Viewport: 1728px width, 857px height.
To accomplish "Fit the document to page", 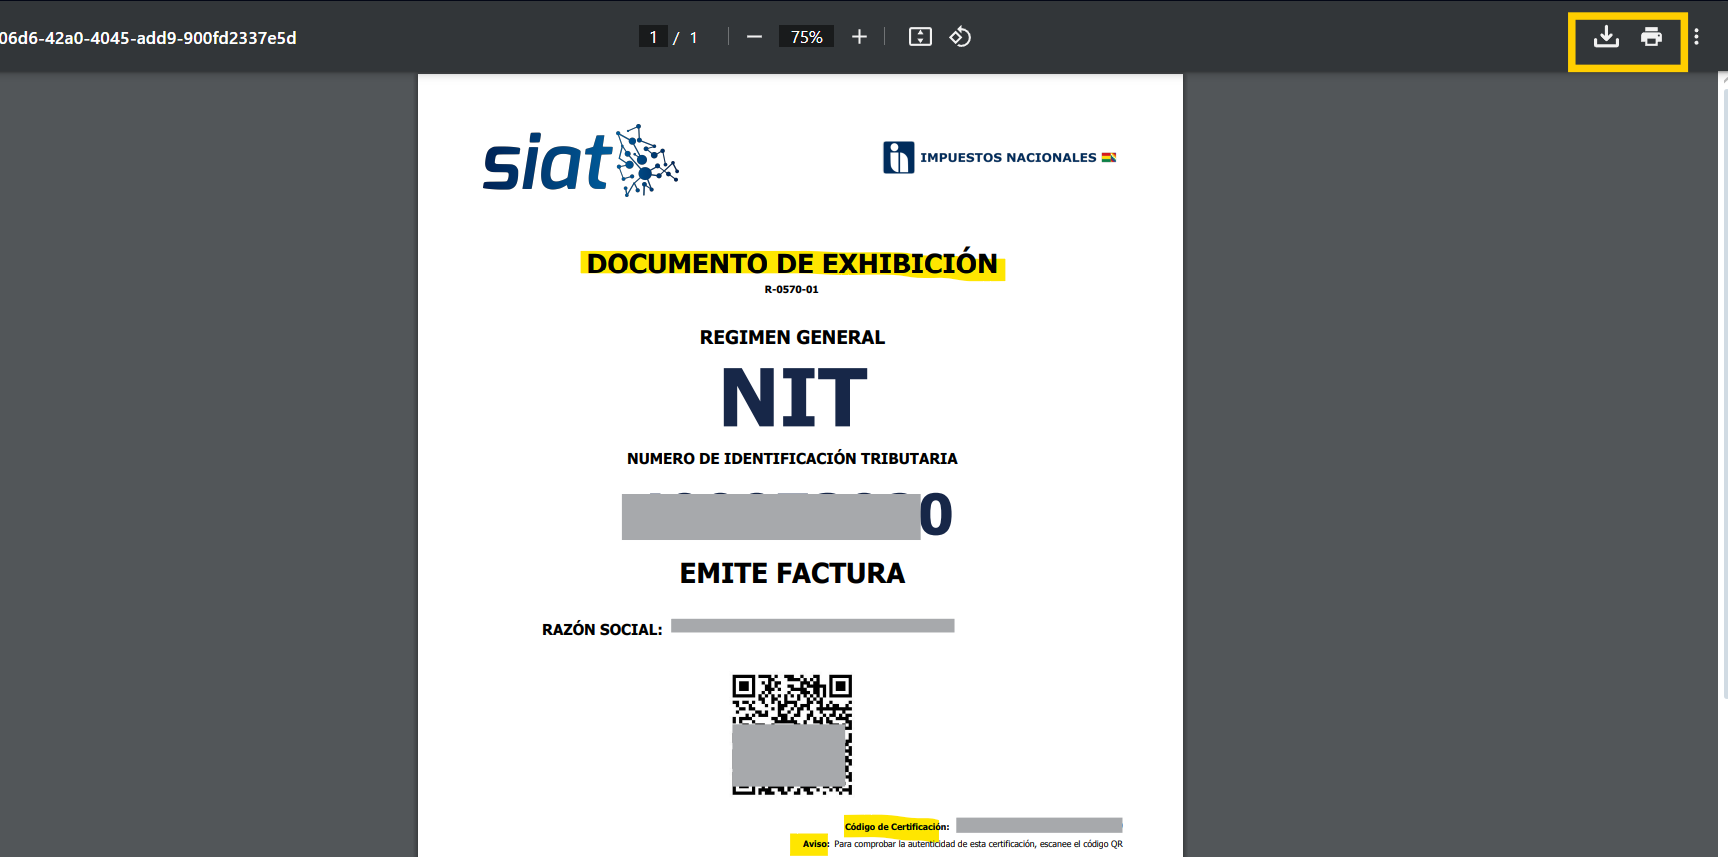I will click(x=920, y=37).
